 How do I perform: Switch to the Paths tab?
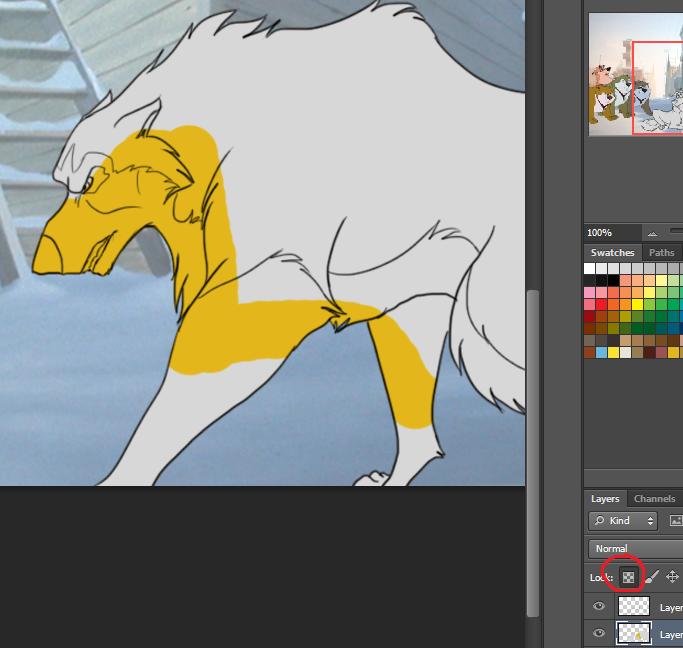tap(661, 253)
